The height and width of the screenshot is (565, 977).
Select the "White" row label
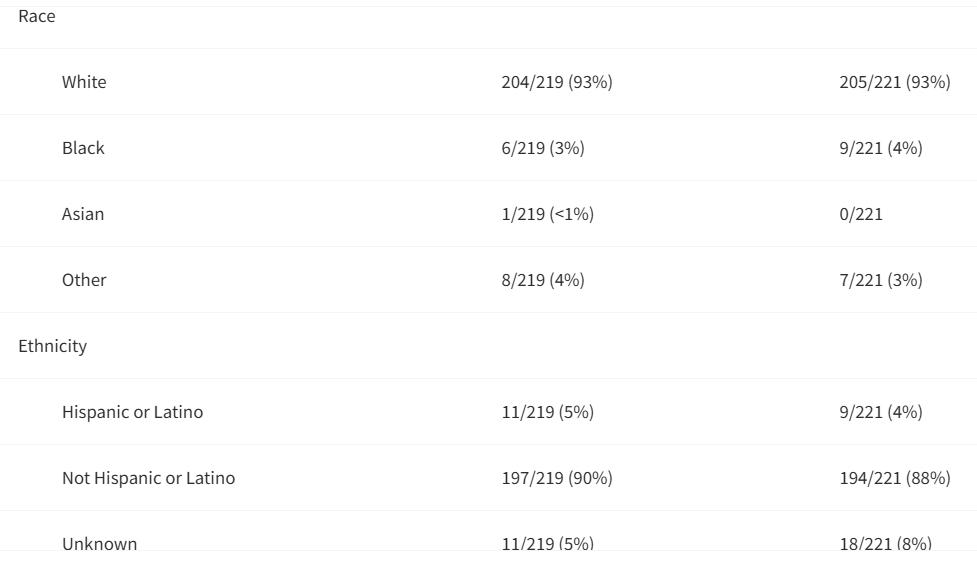click(x=84, y=82)
